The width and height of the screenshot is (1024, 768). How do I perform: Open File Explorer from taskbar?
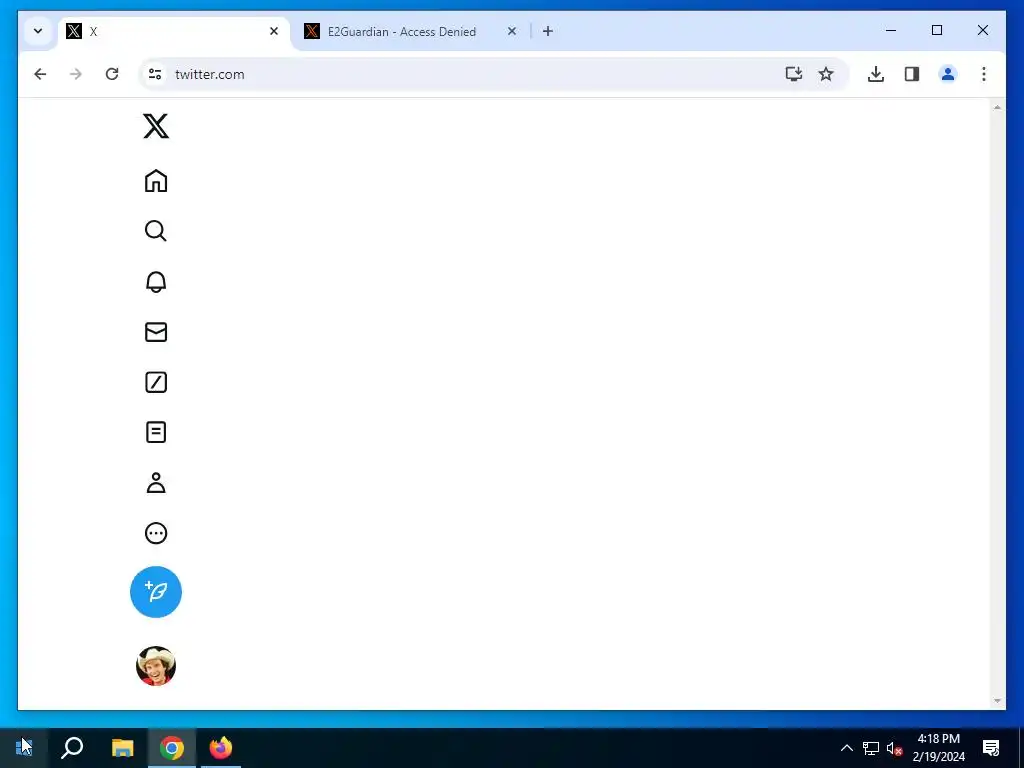pos(122,748)
